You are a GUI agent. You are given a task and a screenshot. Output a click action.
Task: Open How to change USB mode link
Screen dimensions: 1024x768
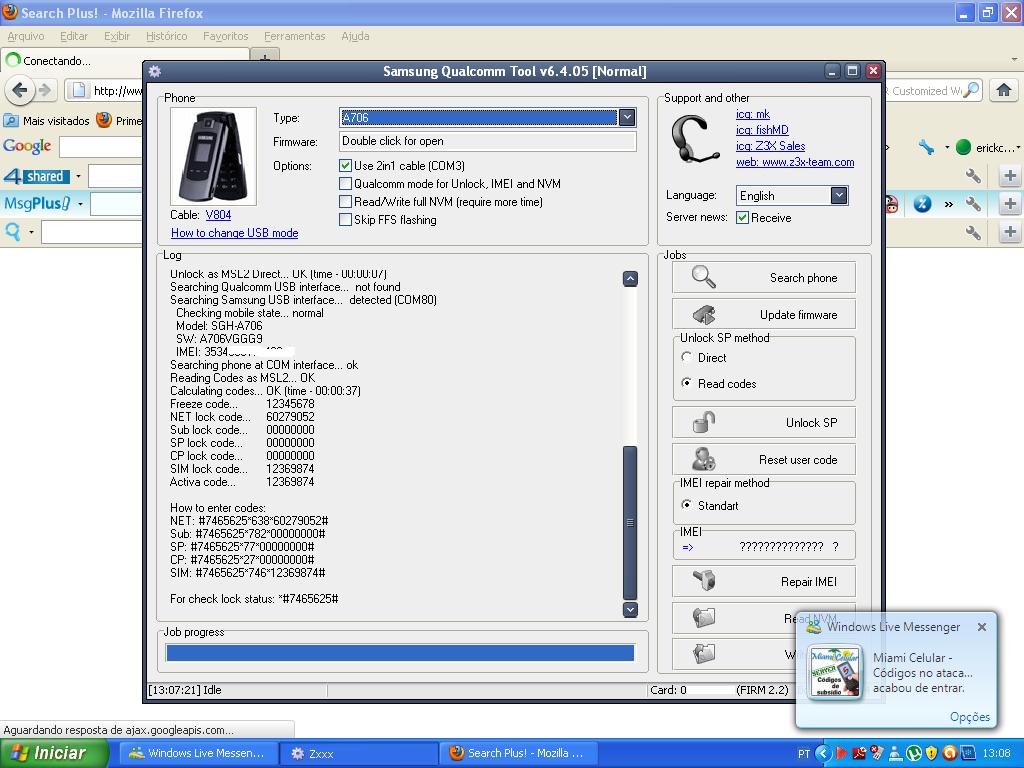point(234,233)
